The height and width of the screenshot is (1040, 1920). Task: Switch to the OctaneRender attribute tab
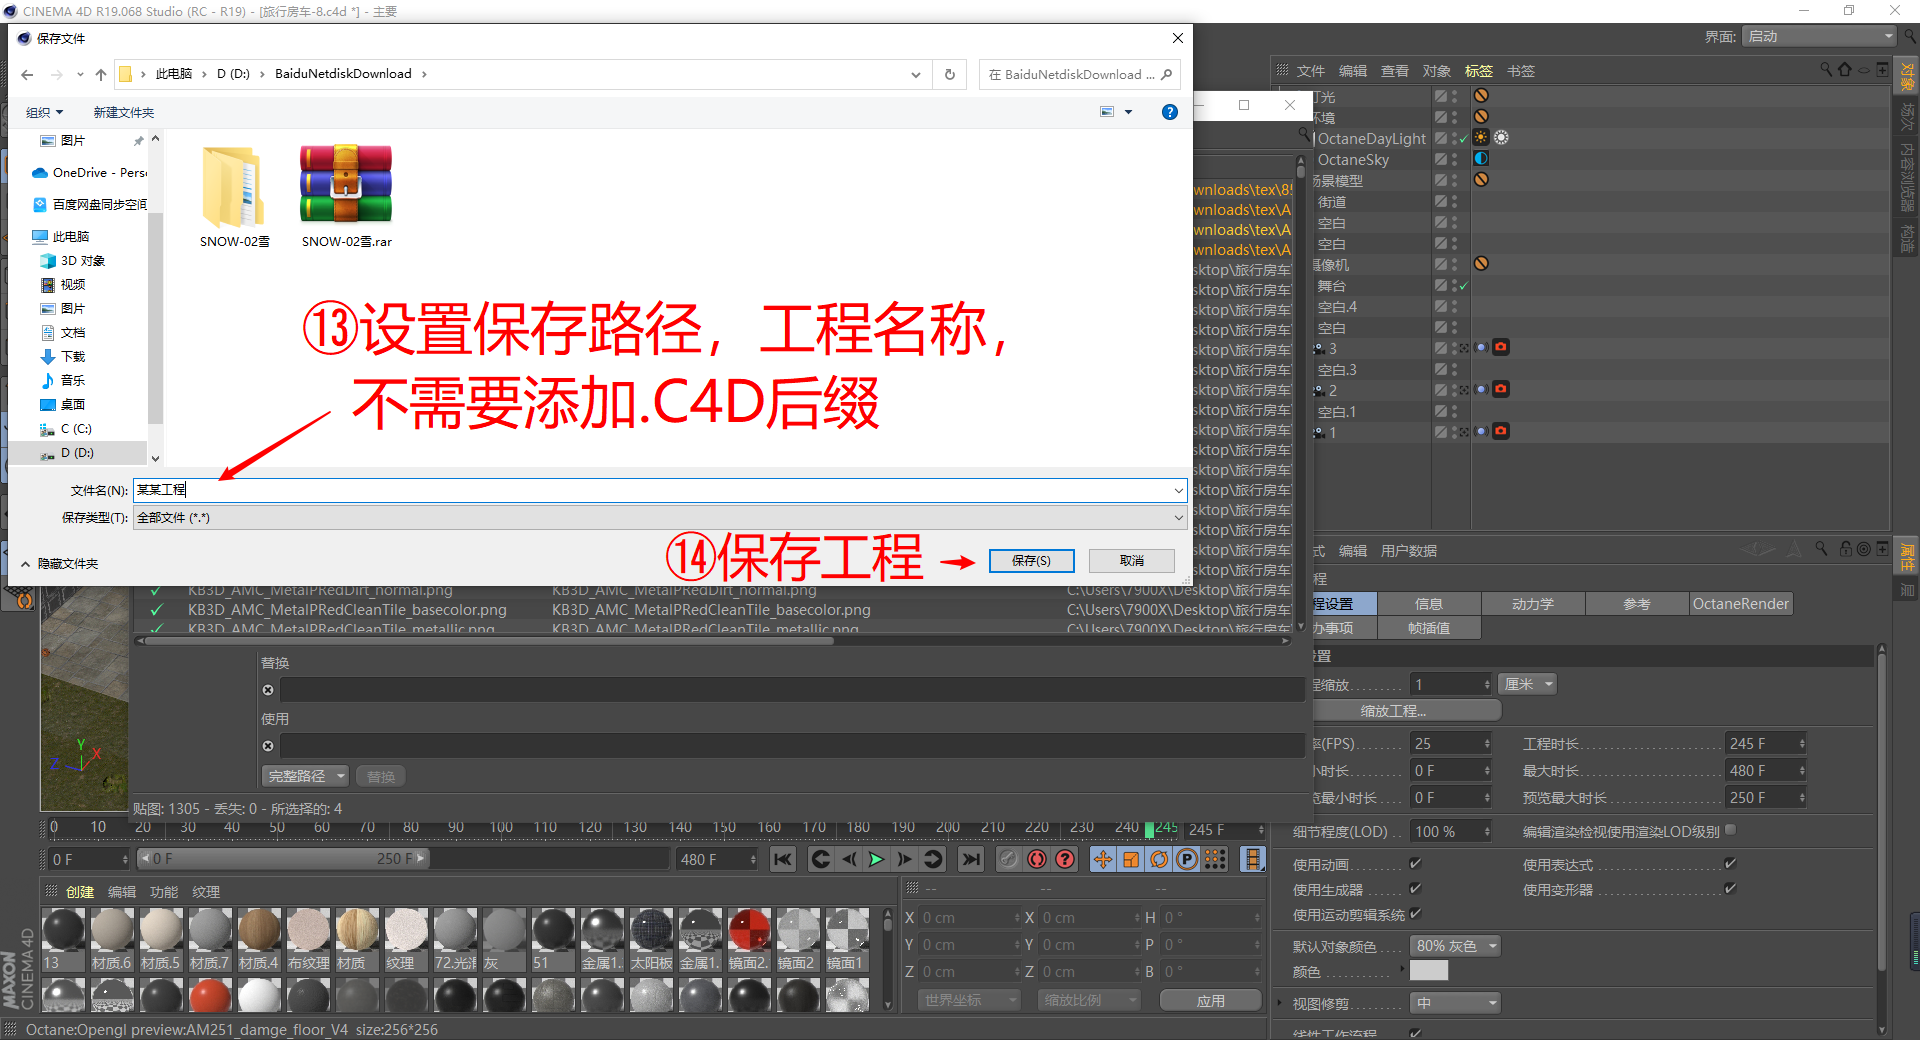pos(1740,604)
